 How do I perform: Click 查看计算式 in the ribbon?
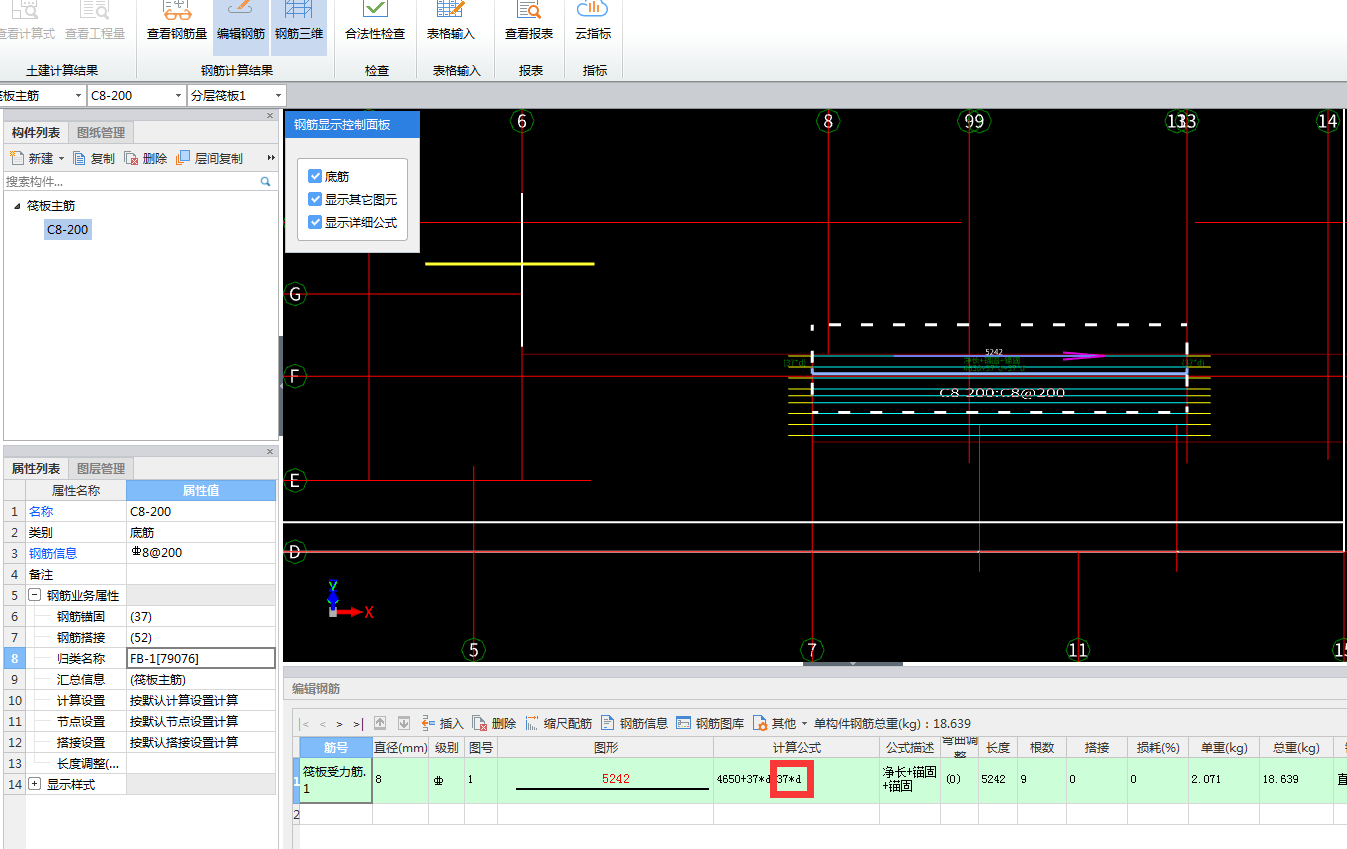click(26, 23)
